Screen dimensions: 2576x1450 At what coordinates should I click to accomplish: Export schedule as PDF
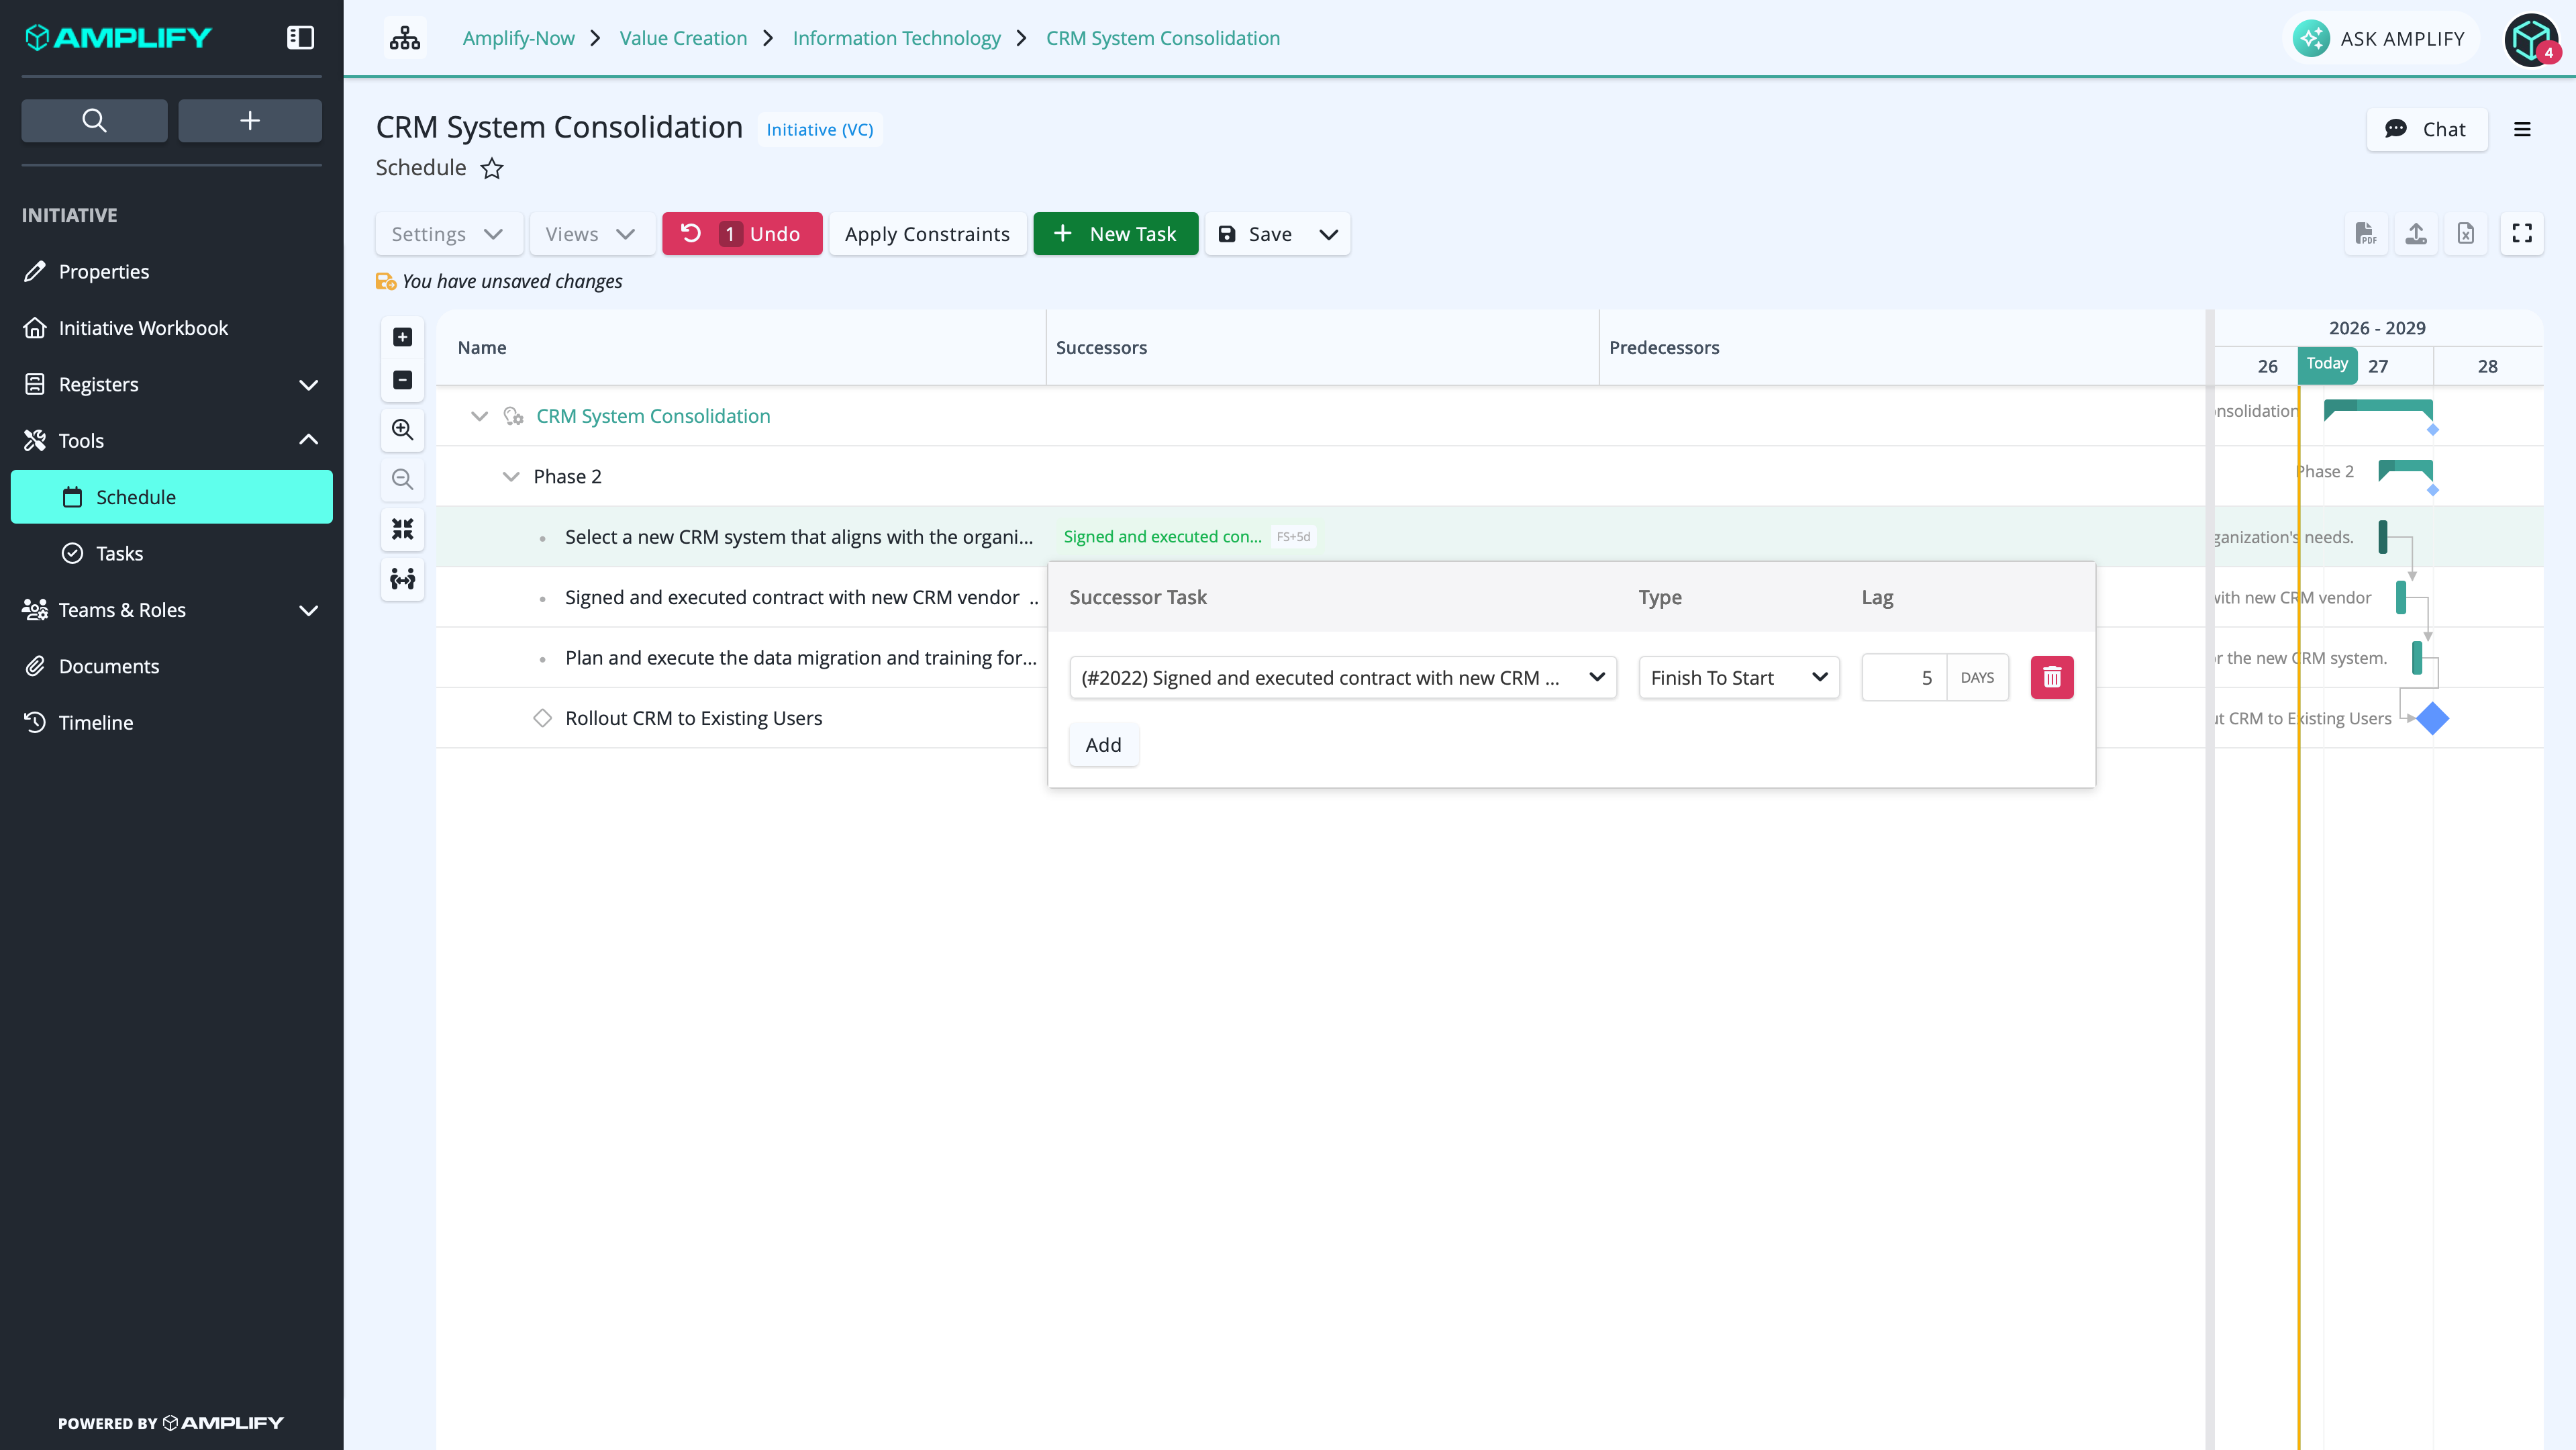pyautogui.click(x=2366, y=233)
